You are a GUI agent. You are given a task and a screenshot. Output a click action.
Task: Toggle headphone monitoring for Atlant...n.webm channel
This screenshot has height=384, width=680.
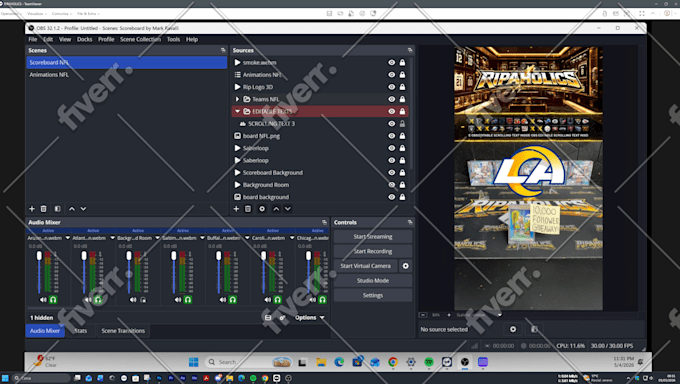click(98, 300)
